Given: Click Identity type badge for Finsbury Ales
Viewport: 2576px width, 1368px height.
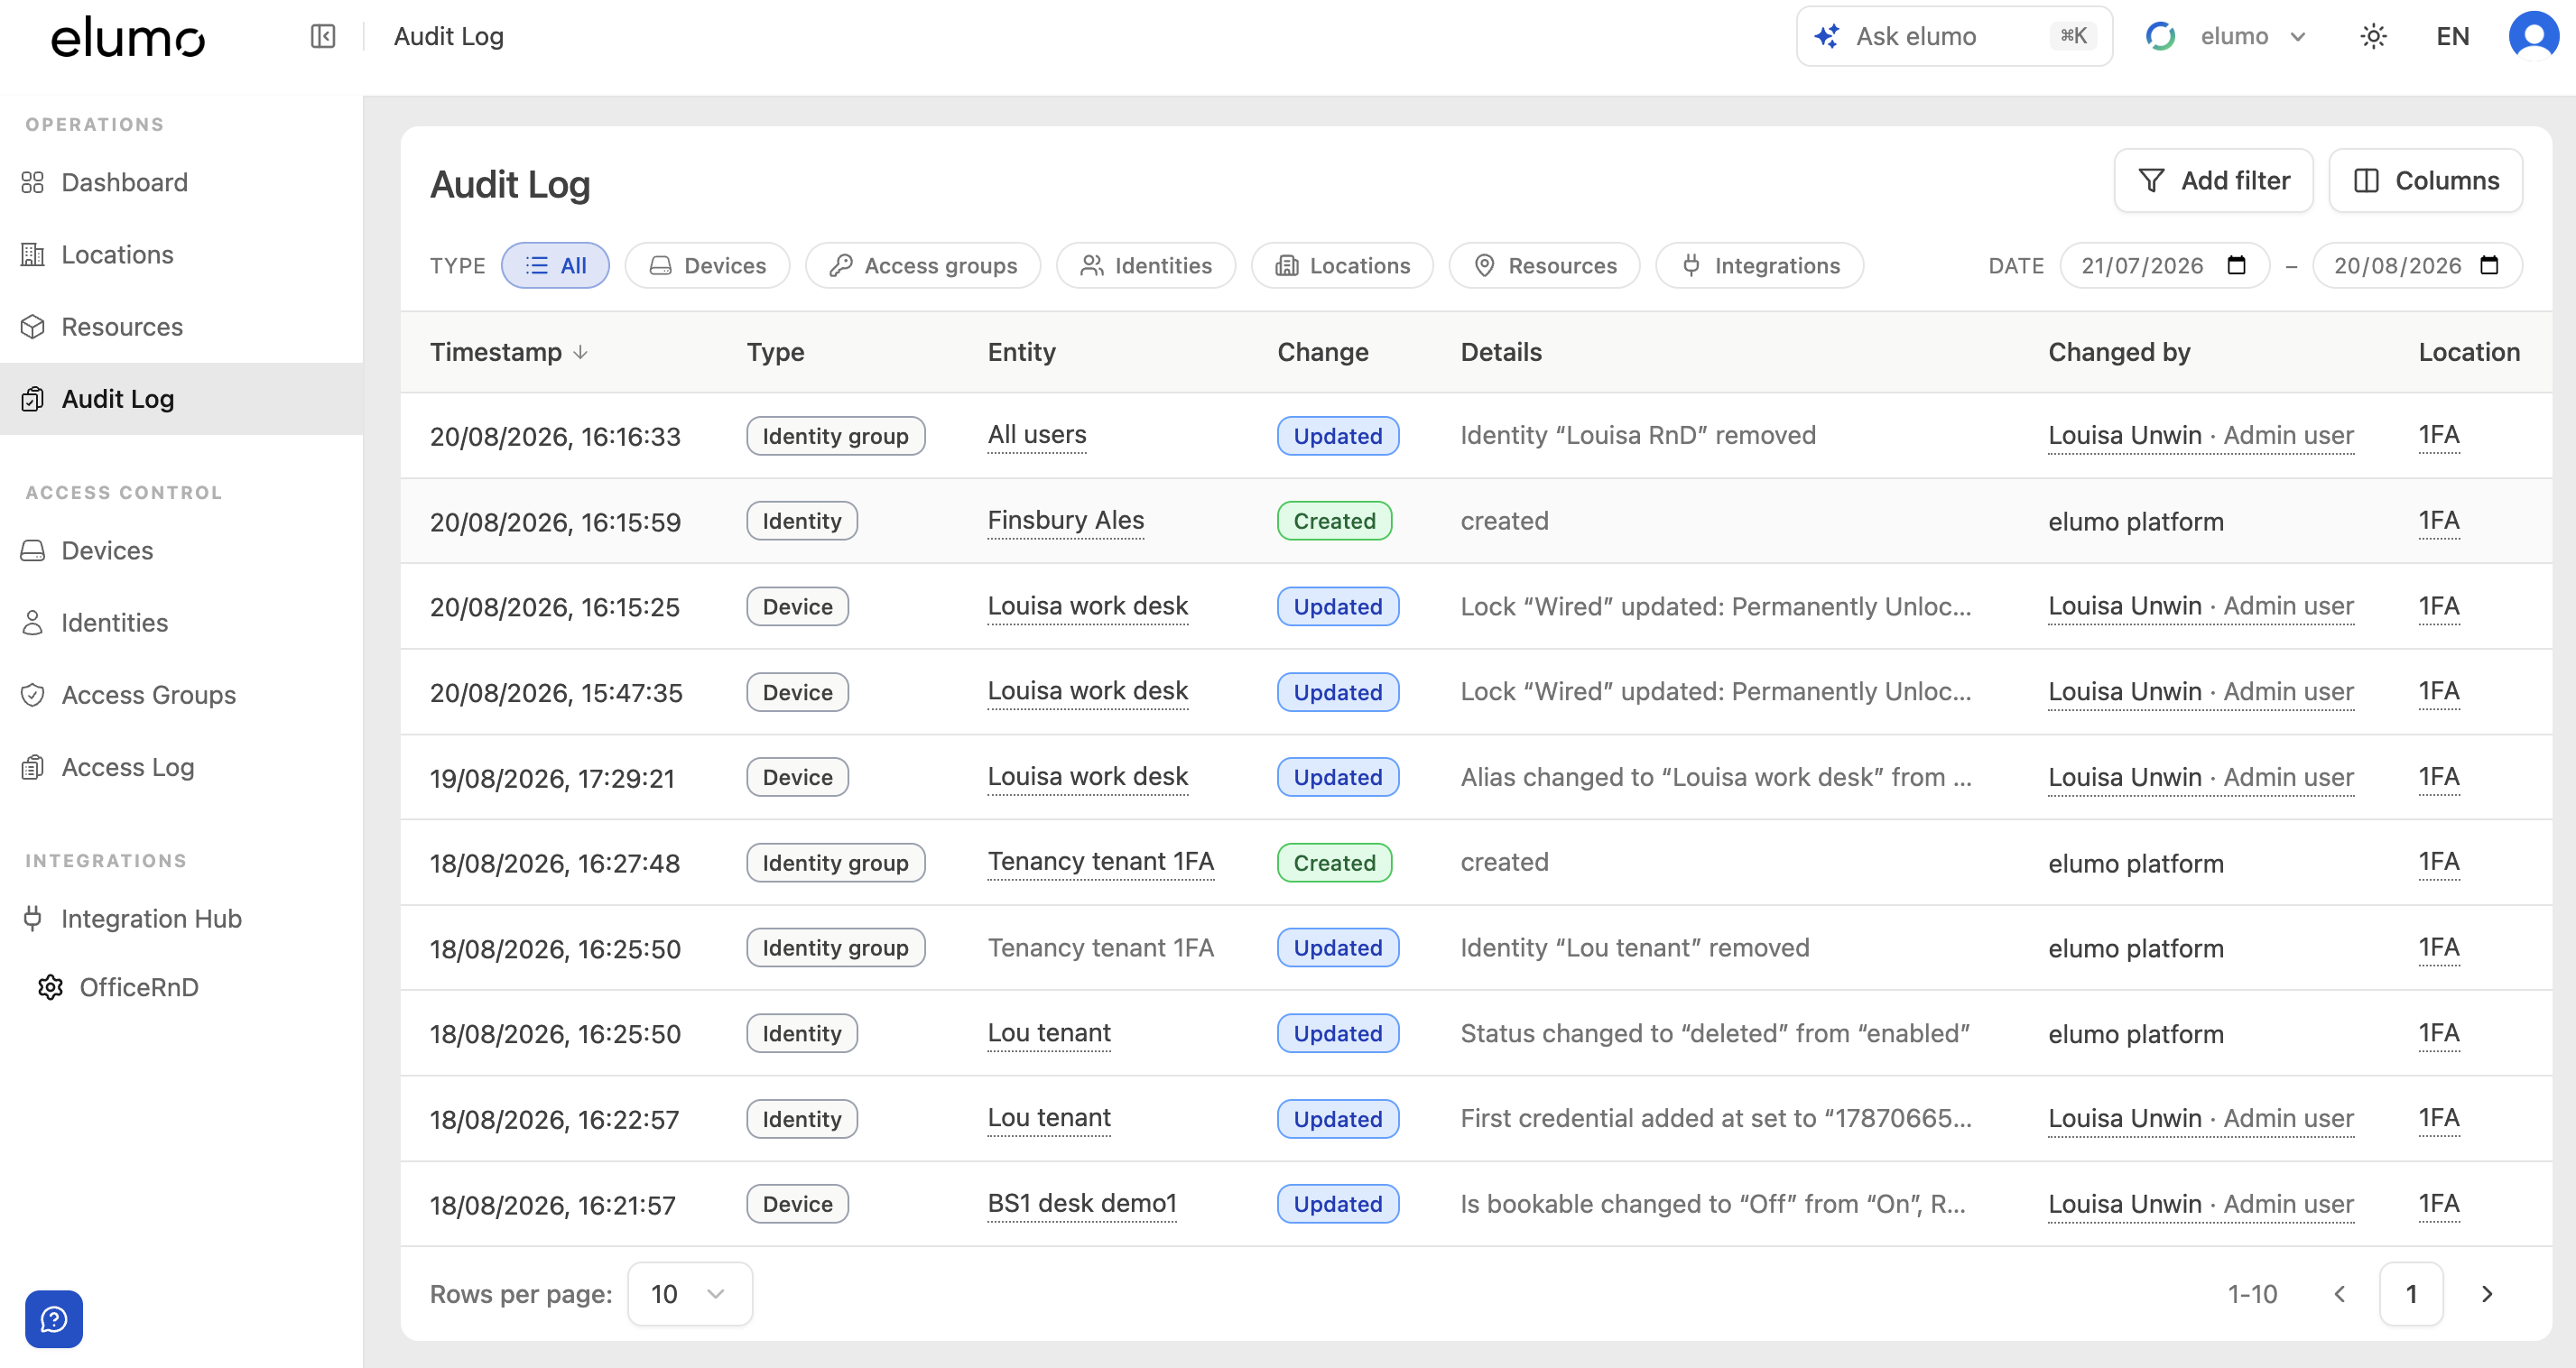Looking at the screenshot, I should click(x=802, y=521).
